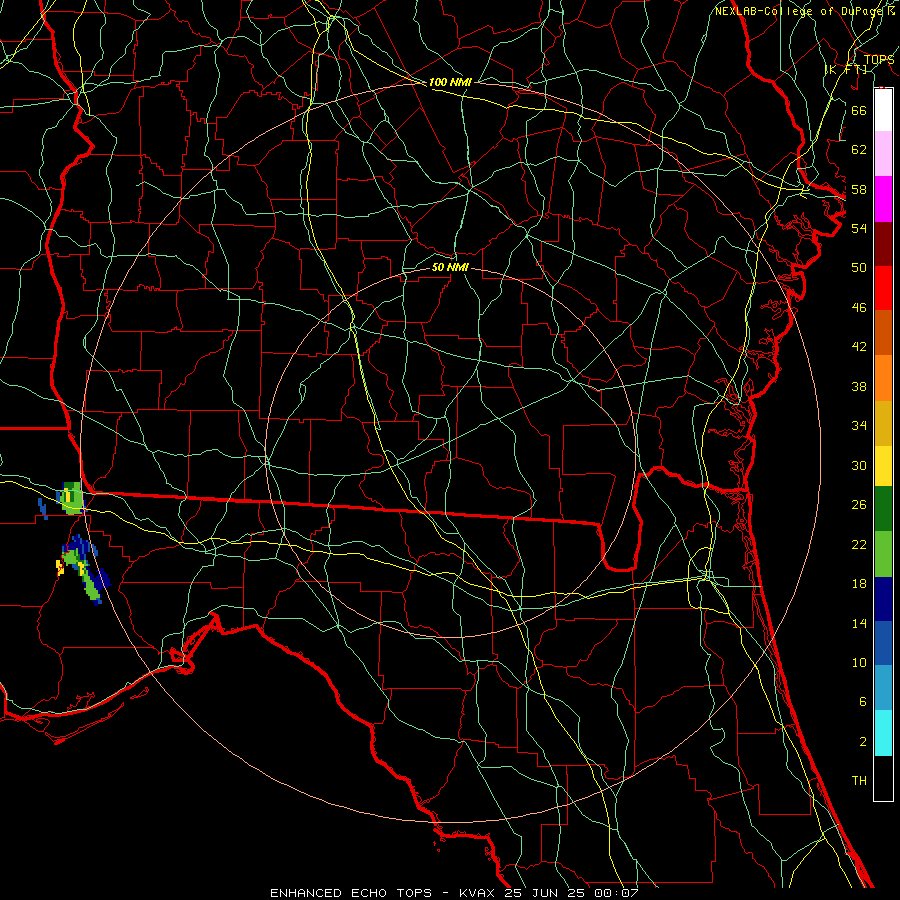This screenshot has width=900, height=900.
Task: Click the '46' legend value
Action: tap(859, 308)
